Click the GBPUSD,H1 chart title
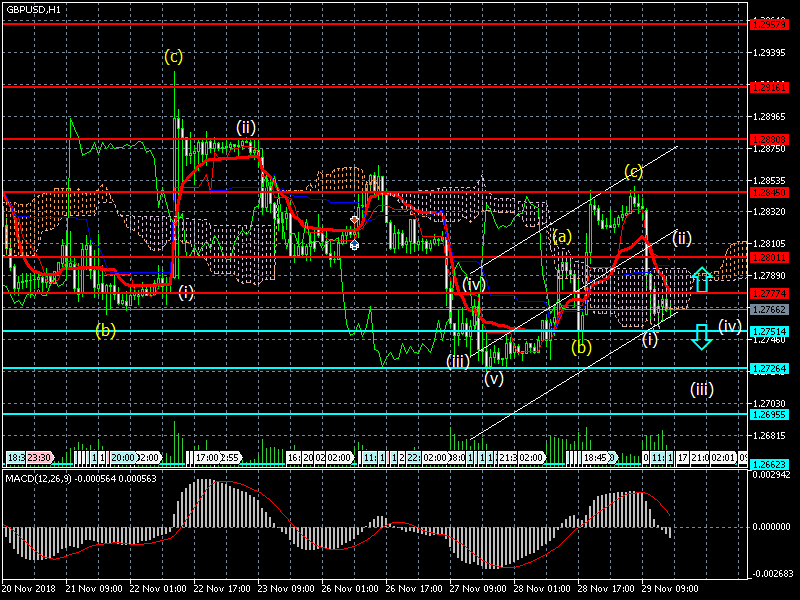 (x=32, y=9)
